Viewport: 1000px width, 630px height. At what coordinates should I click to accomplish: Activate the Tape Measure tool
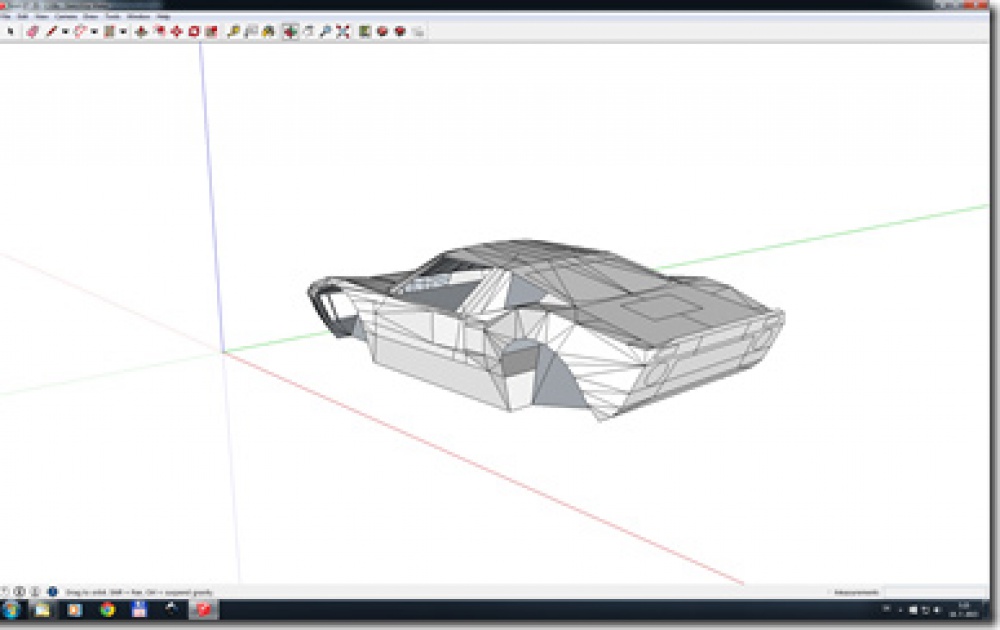click(x=234, y=31)
